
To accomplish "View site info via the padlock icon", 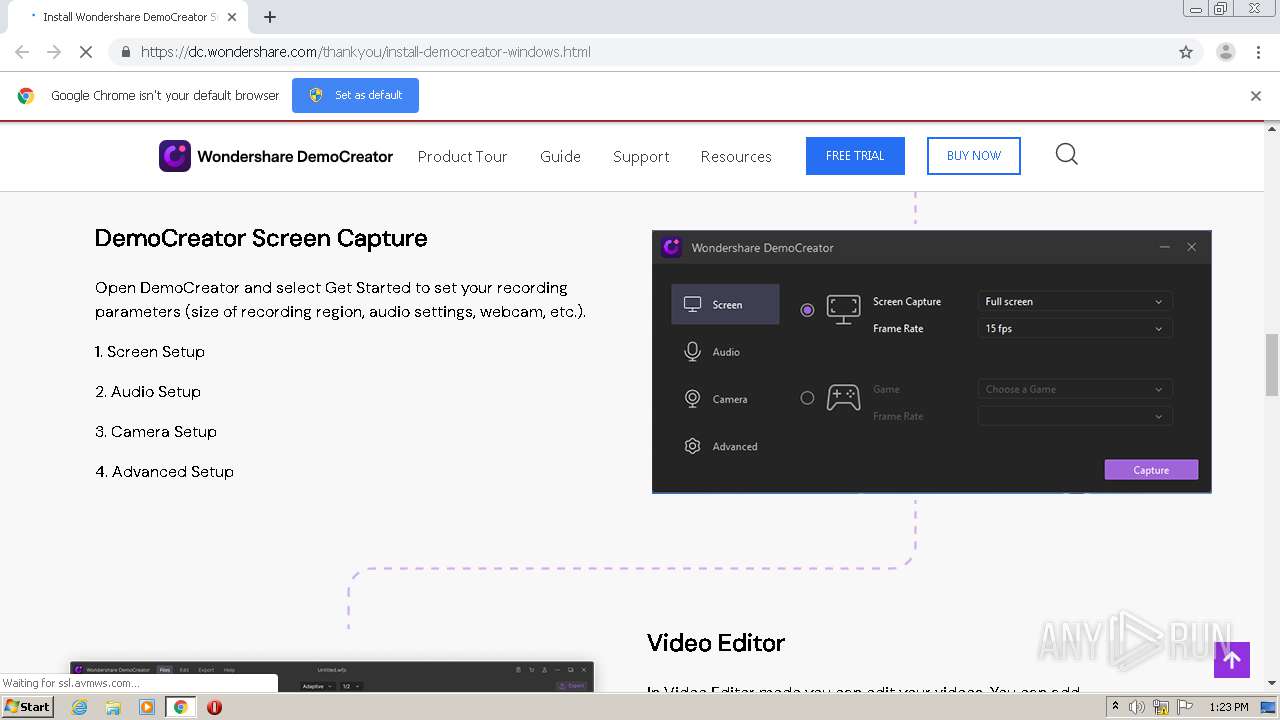I will pos(125,52).
